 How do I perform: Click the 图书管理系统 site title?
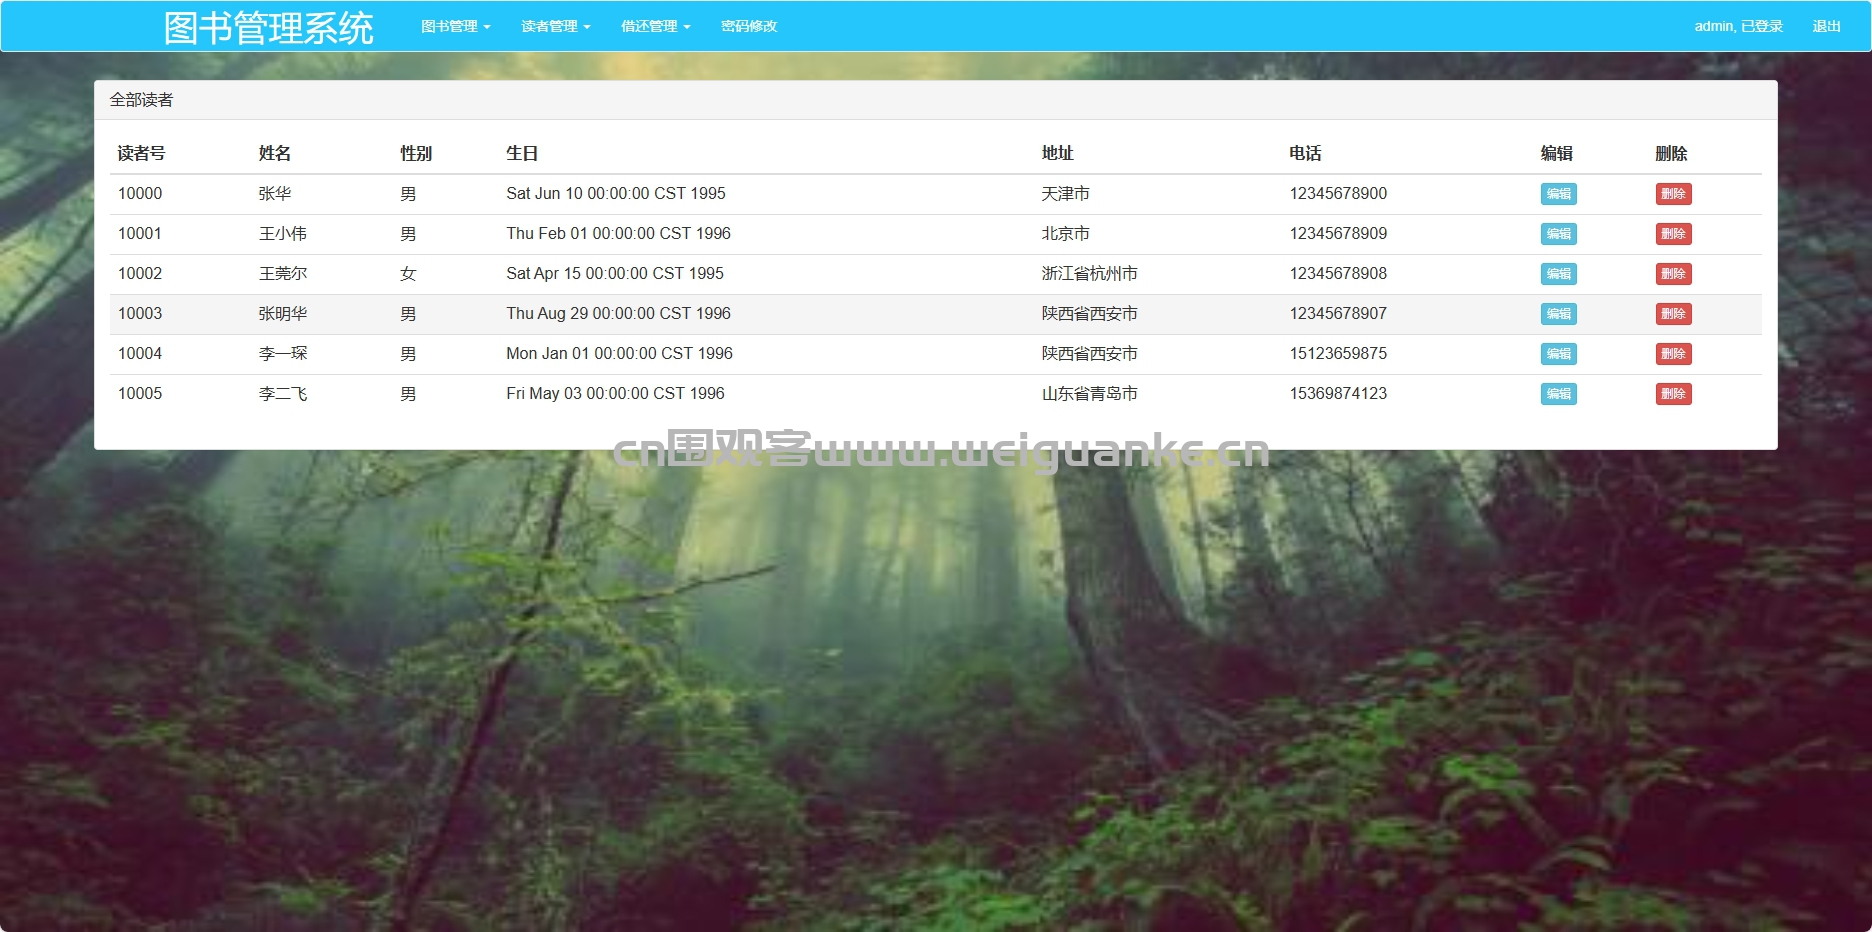269,28
